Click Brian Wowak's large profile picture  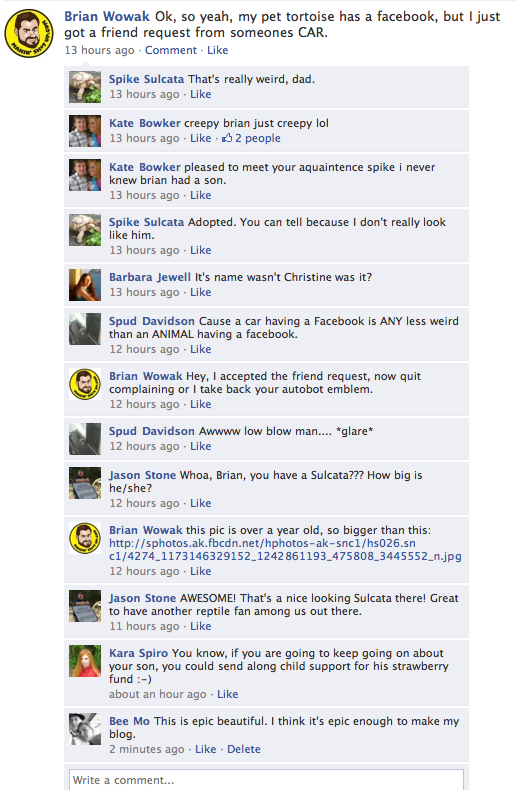pyautogui.click(x=29, y=33)
